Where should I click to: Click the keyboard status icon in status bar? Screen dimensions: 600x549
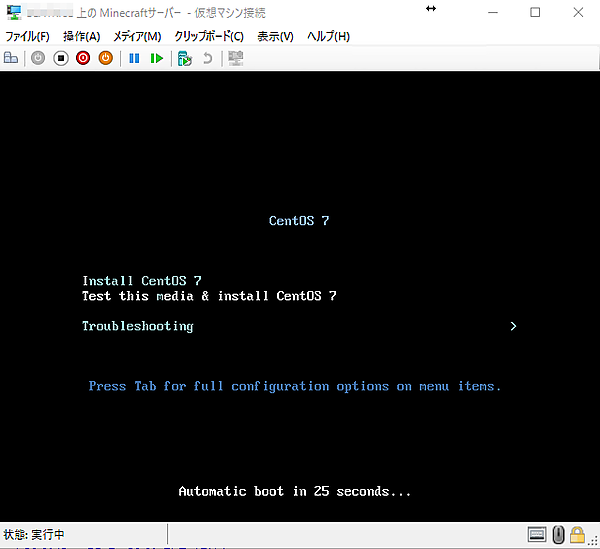(x=536, y=534)
